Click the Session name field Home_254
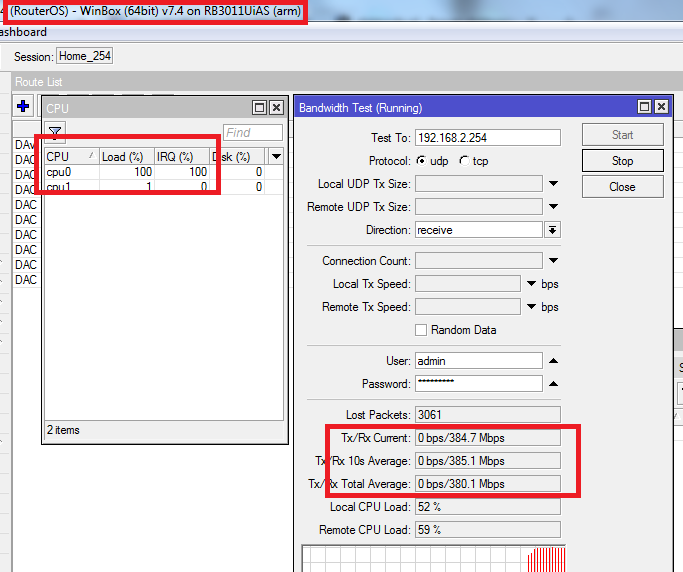The image size is (683, 572). pyautogui.click(x=85, y=56)
